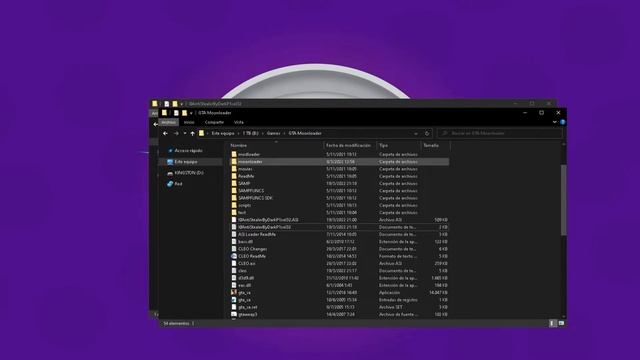Click GTA Moonloader in address breadcrumb
The height and width of the screenshot is (360, 640).
305,133
